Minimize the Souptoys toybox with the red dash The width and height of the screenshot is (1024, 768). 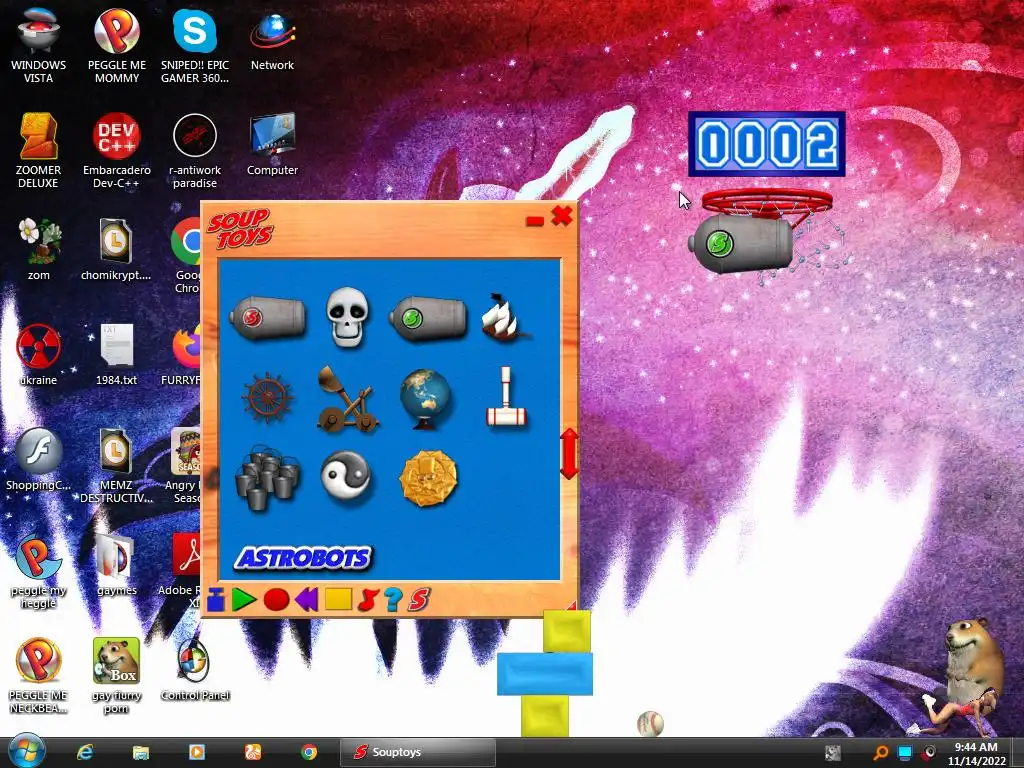[x=535, y=221]
